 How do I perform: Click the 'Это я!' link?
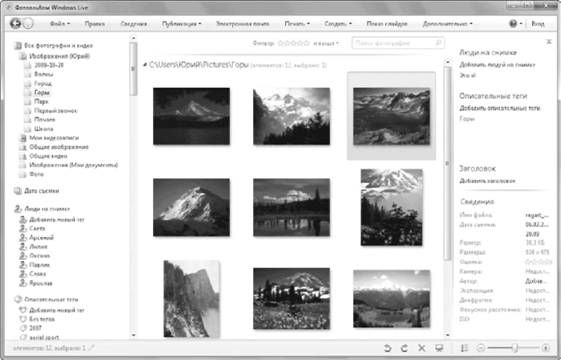(467, 76)
